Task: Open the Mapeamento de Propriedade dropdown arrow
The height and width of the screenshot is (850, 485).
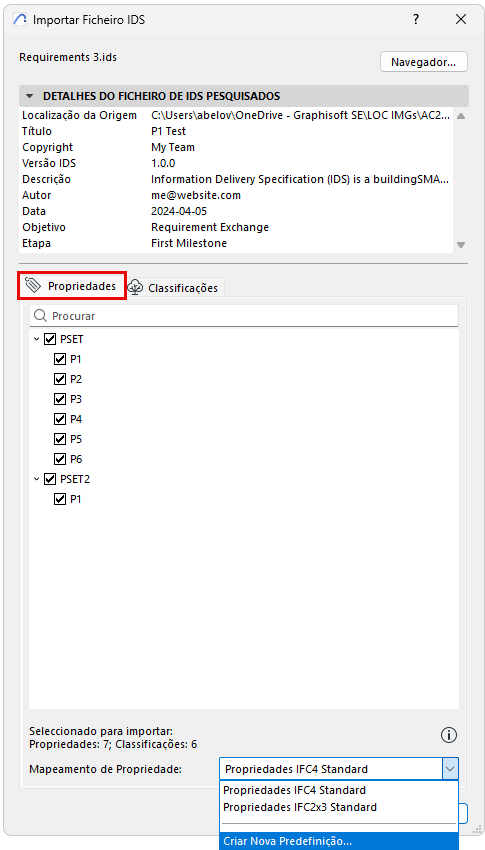Action: 450,769
